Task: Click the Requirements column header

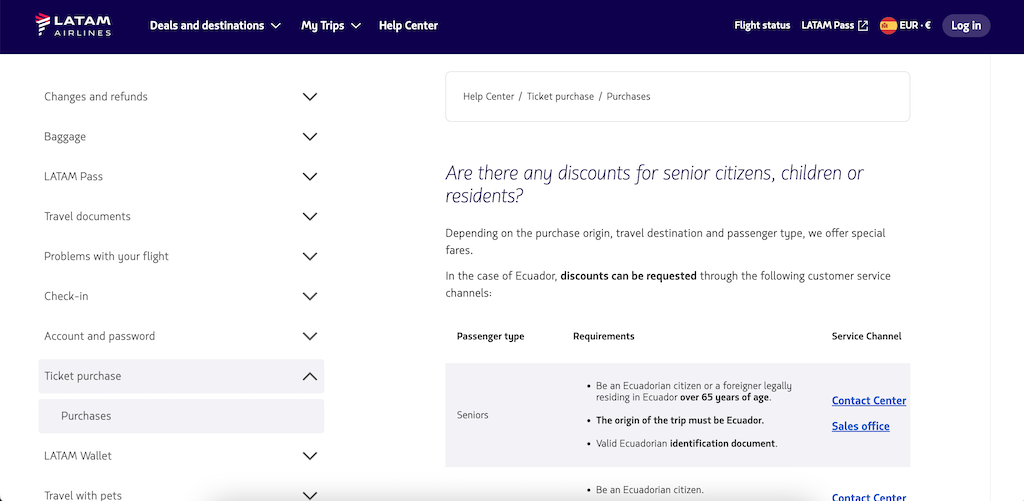Action: (603, 336)
